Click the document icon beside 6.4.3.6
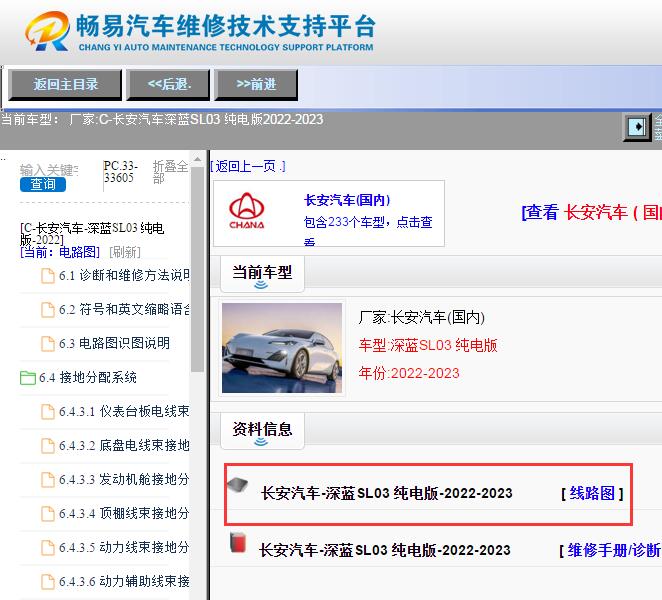 (48, 582)
